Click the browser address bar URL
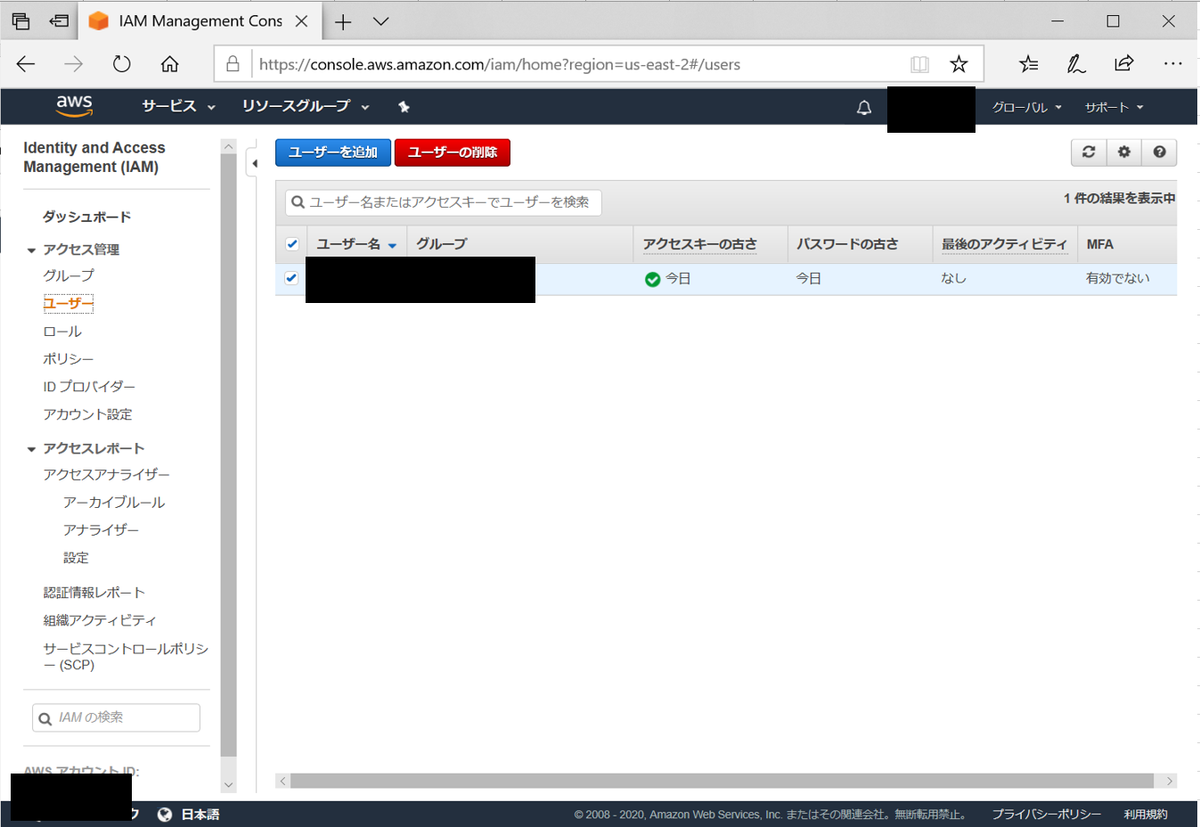Image resolution: width=1200 pixels, height=827 pixels. (x=500, y=64)
